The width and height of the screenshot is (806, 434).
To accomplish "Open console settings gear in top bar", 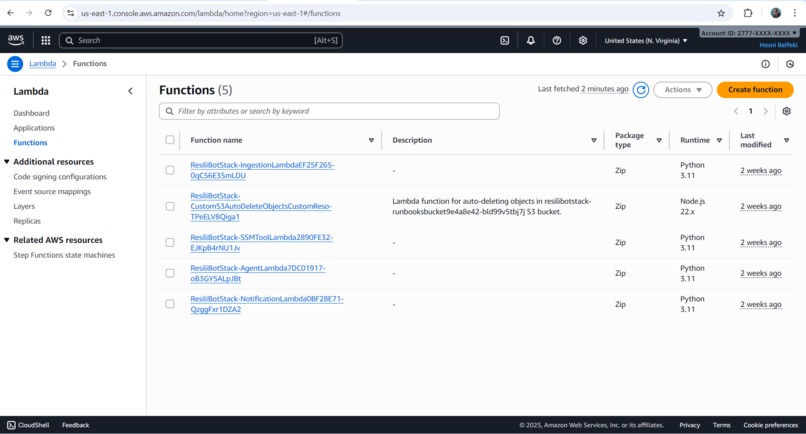I will click(x=583, y=40).
